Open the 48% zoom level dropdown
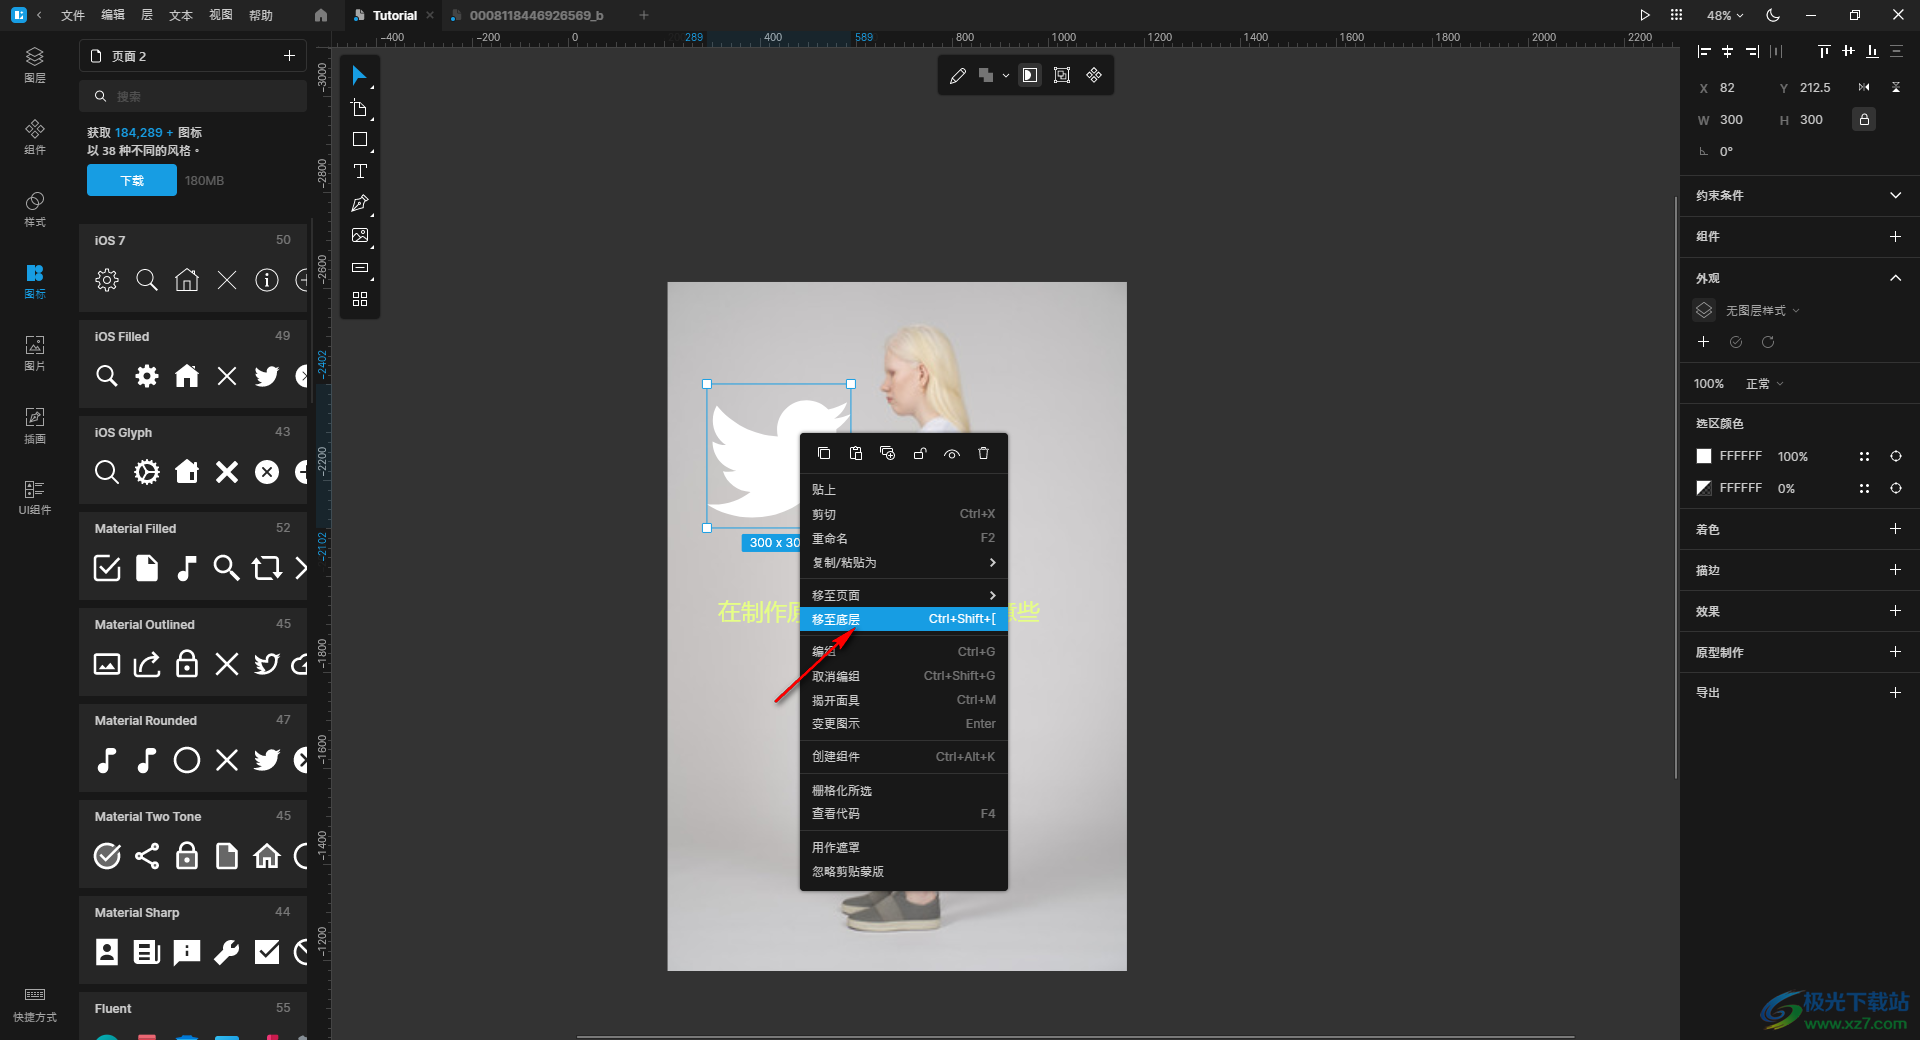 [x=1725, y=15]
